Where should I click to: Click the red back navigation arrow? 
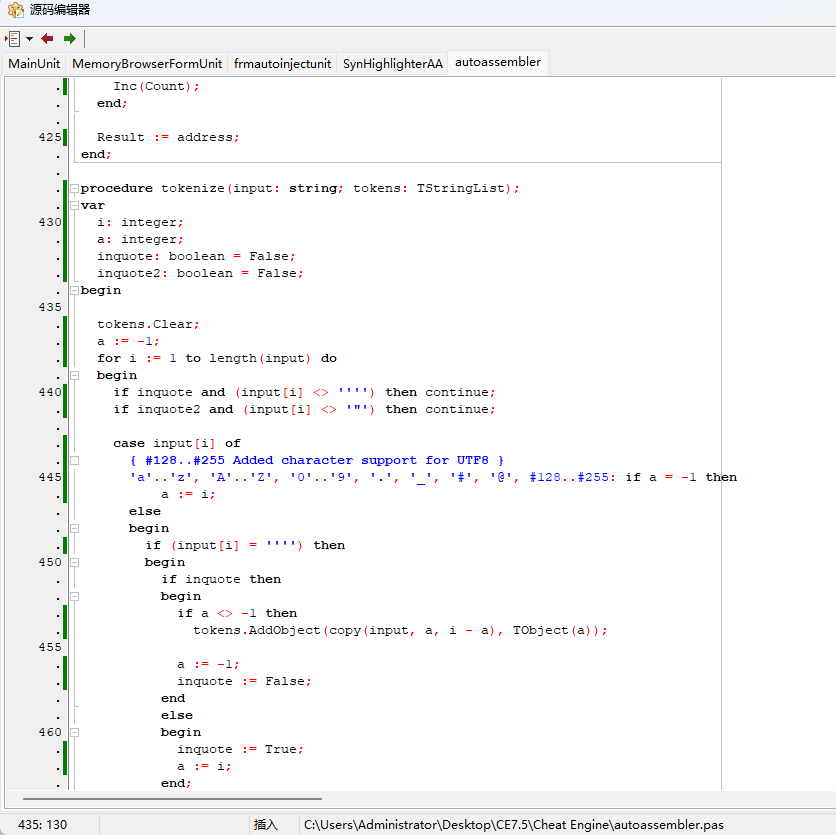[x=47, y=39]
